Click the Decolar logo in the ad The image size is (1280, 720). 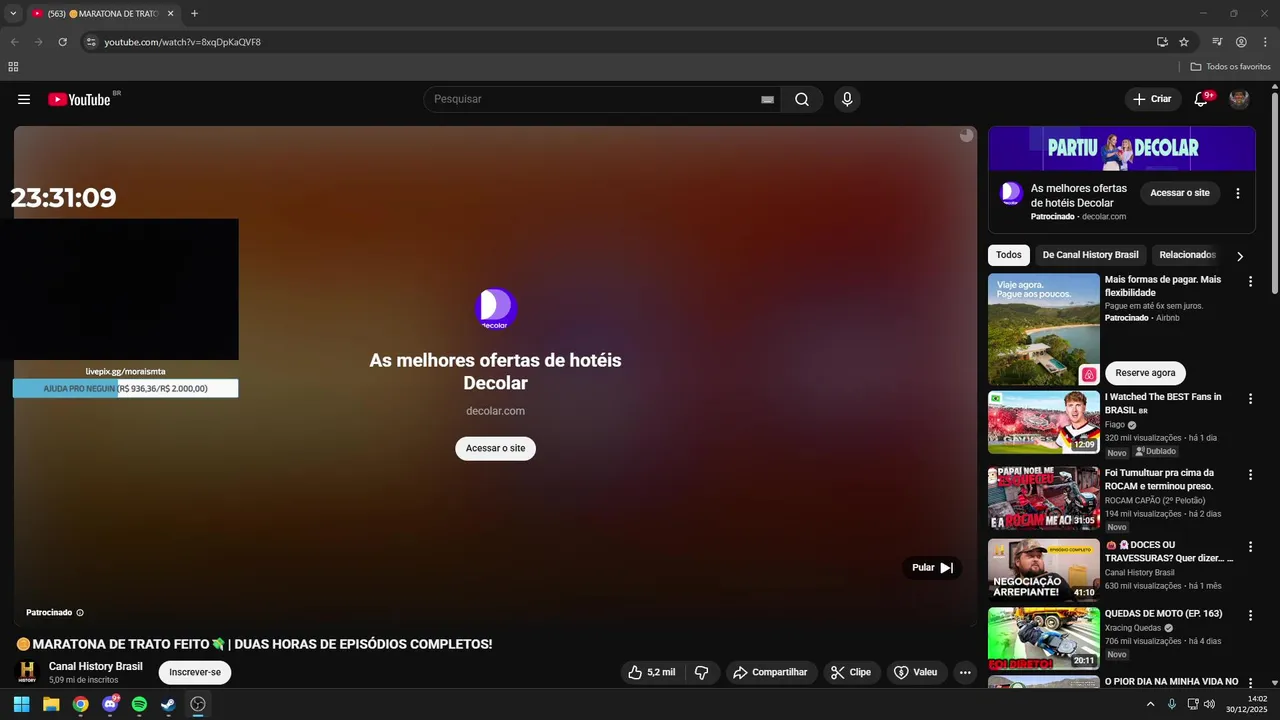coord(495,309)
